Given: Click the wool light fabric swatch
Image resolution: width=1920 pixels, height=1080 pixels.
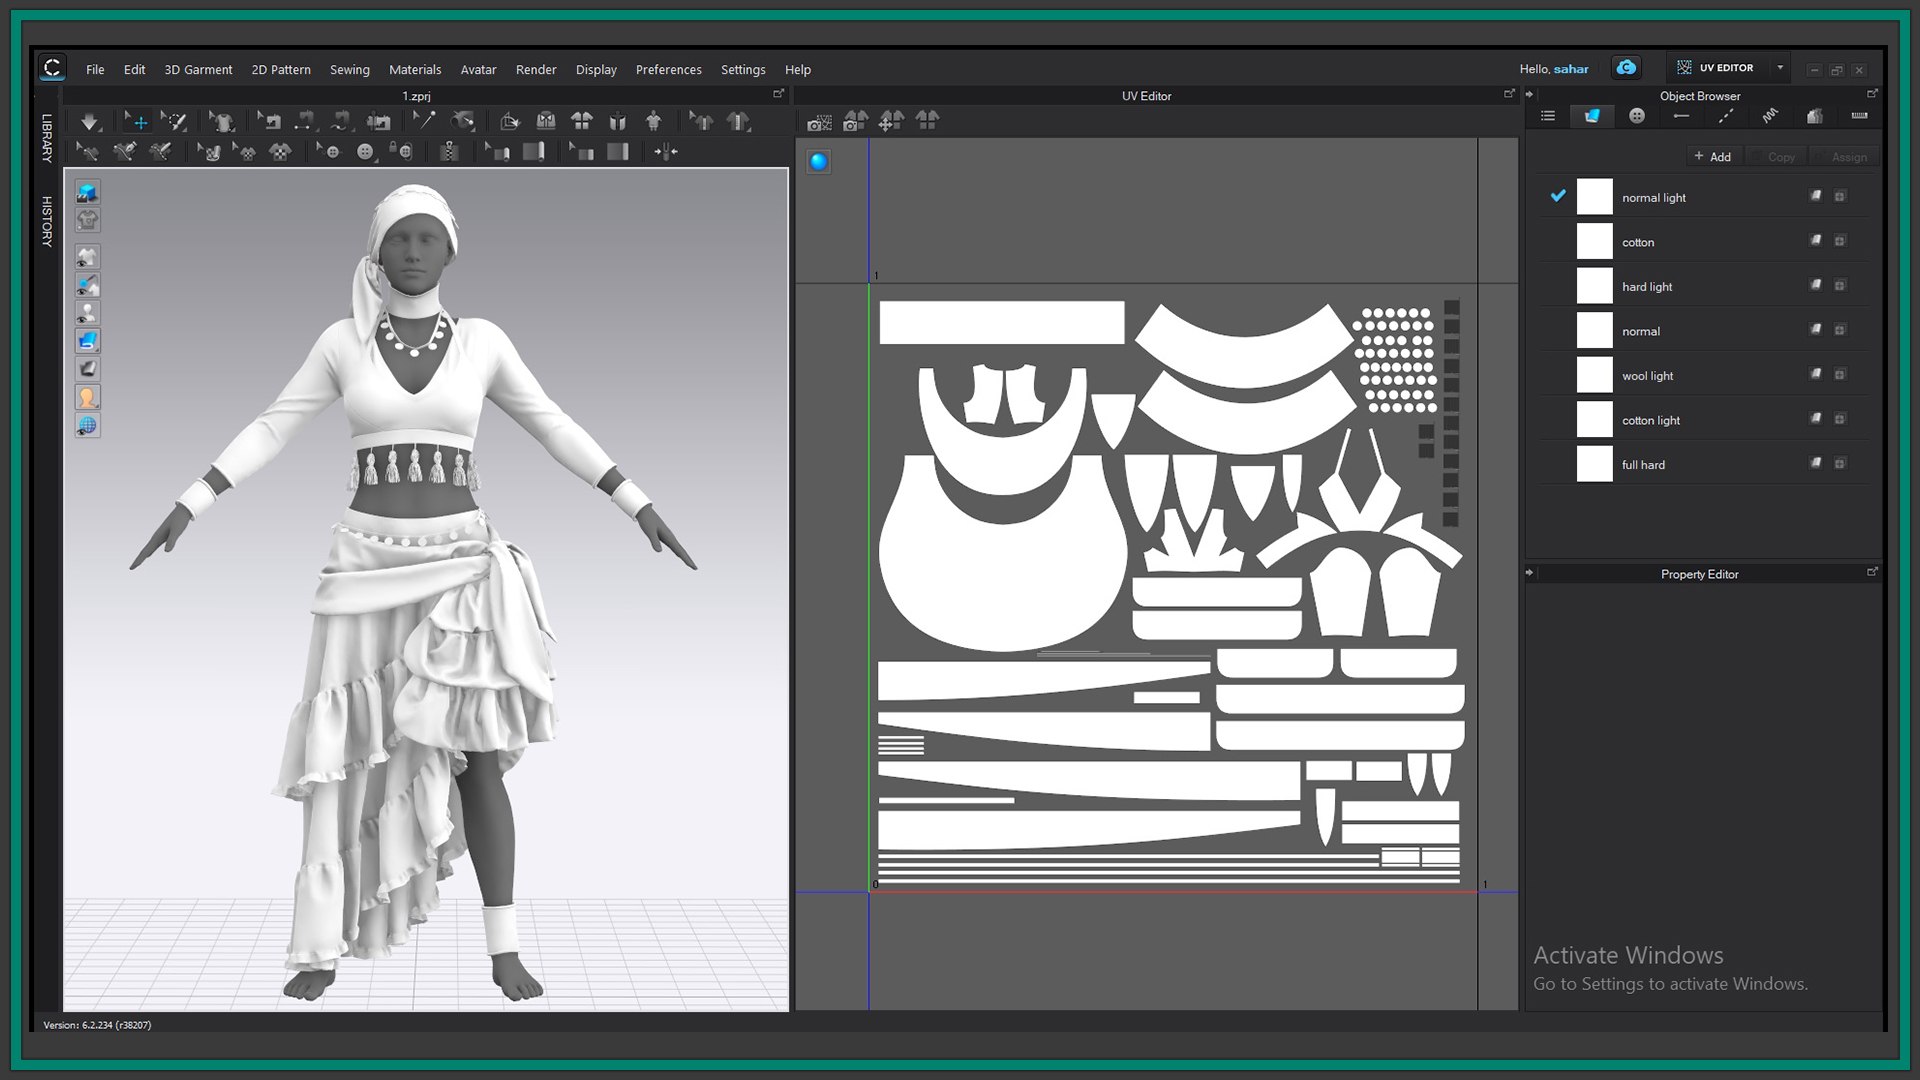Looking at the screenshot, I should point(1594,375).
